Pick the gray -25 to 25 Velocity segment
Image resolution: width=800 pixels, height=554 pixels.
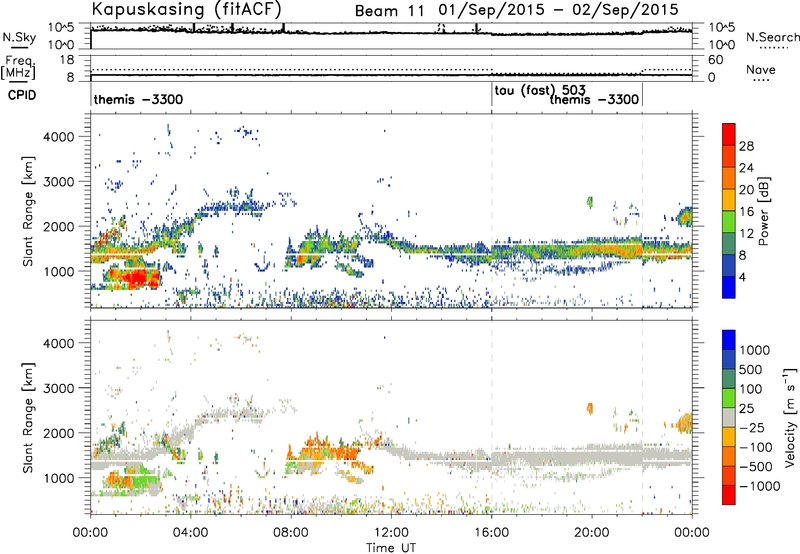tap(729, 417)
